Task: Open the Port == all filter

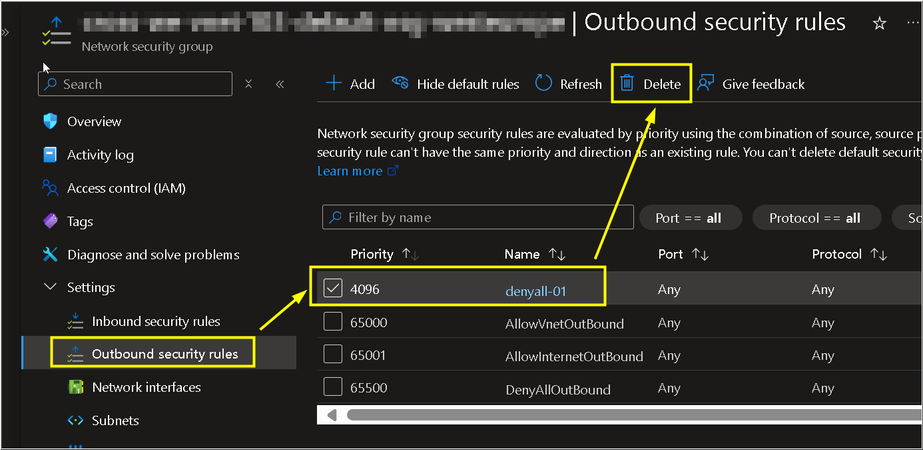Action: pos(690,218)
